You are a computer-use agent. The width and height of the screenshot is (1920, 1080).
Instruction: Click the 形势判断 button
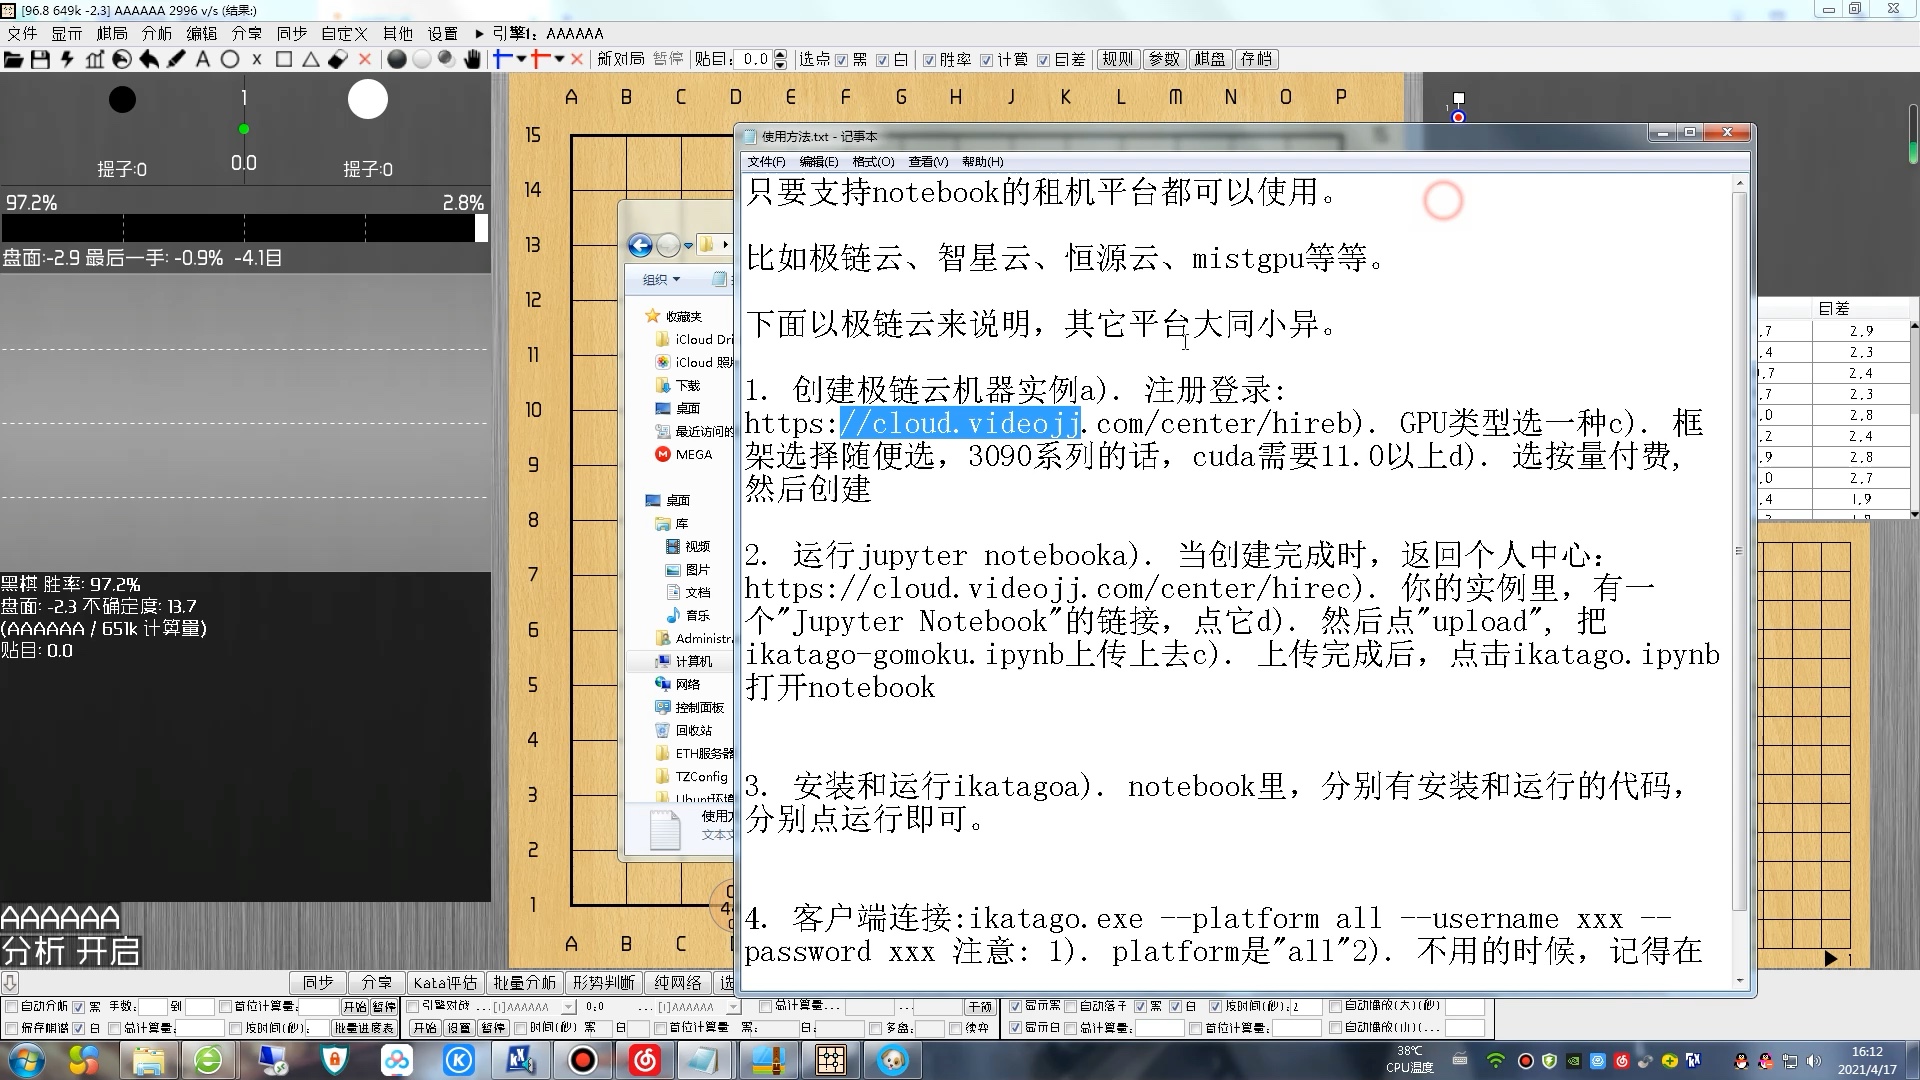603,983
